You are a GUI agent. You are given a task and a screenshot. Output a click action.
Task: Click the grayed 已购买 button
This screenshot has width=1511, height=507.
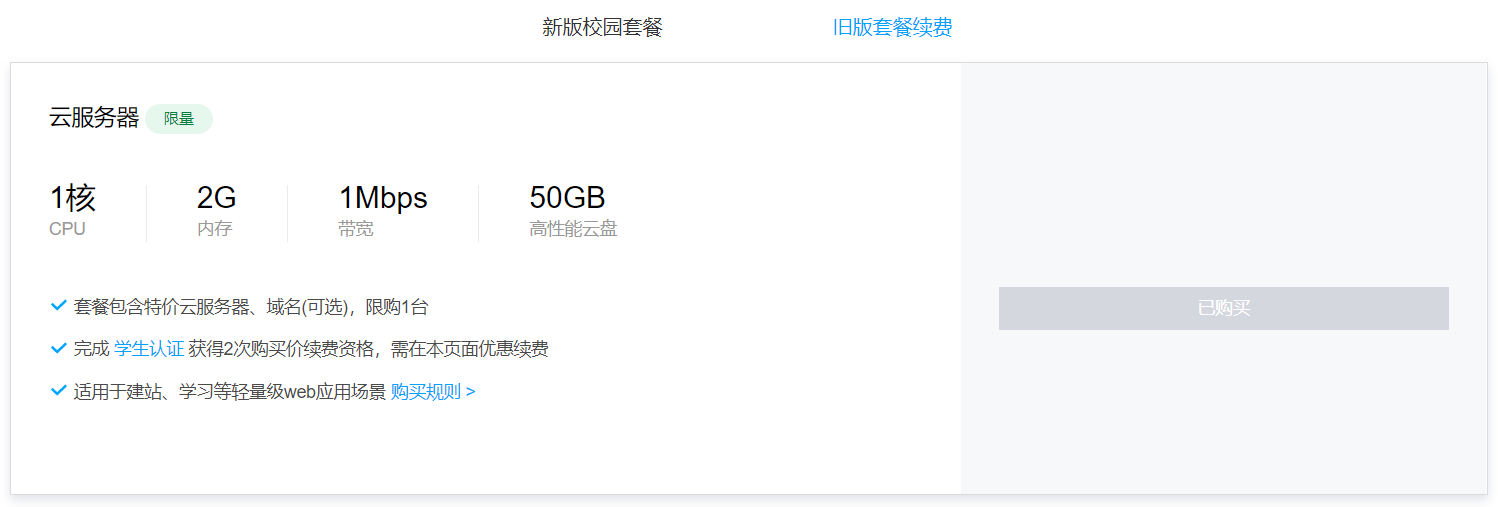[1223, 308]
